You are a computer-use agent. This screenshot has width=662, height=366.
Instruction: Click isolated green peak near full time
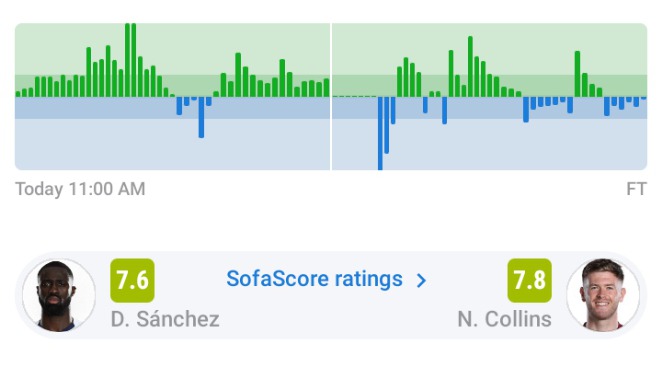(577, 74)
